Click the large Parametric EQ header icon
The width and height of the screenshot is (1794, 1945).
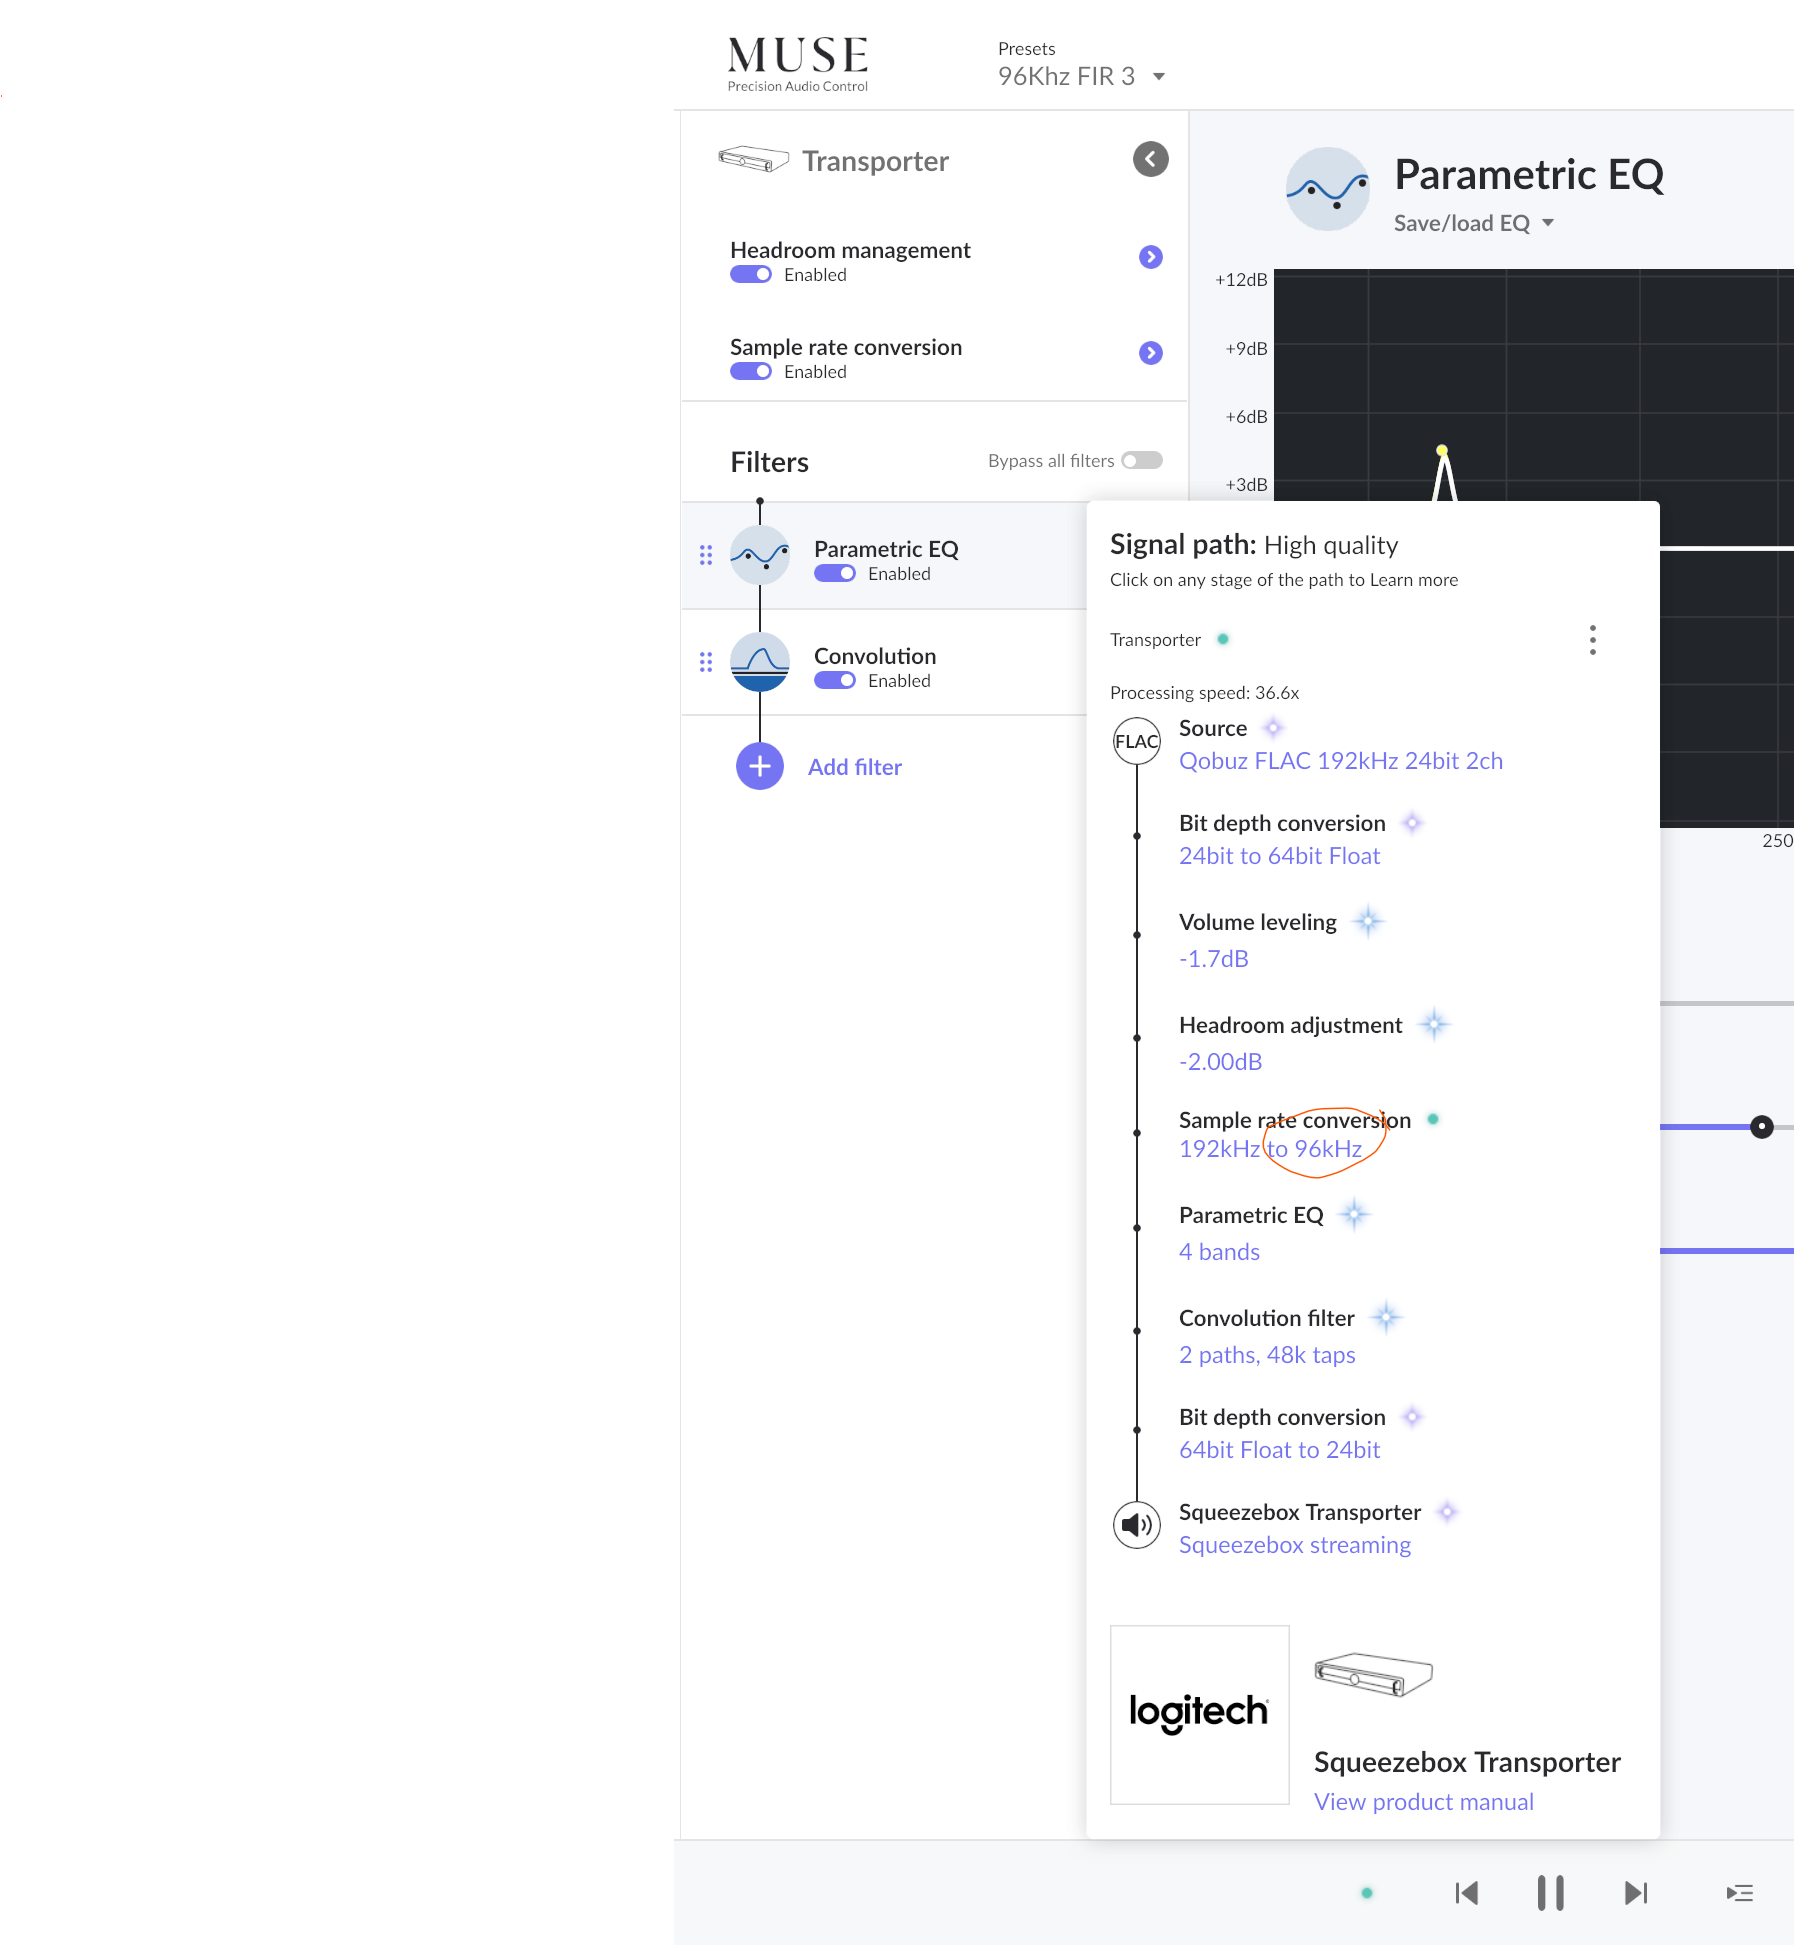pos(1327,189)
